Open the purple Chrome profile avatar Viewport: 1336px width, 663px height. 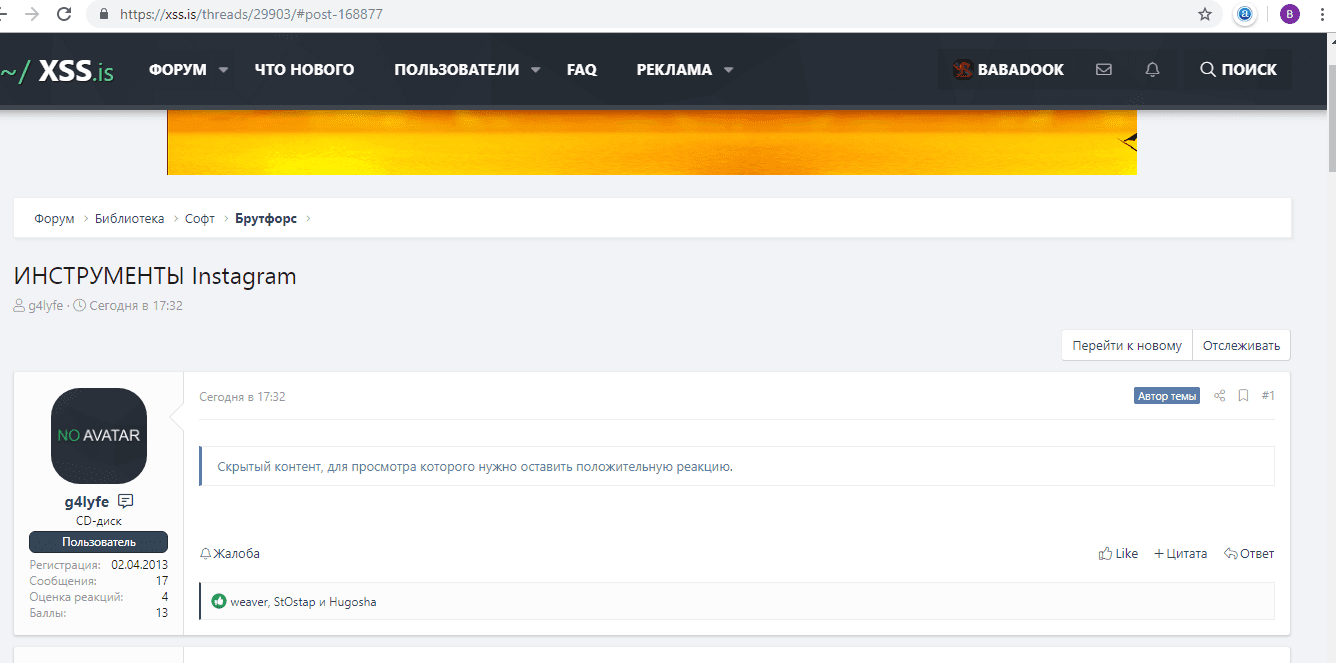point(1290,15)
